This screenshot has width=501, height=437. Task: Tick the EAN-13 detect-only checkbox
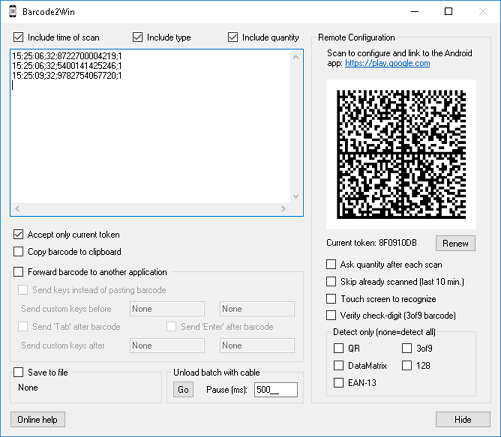pyautogui.click(x=339, y=383)
